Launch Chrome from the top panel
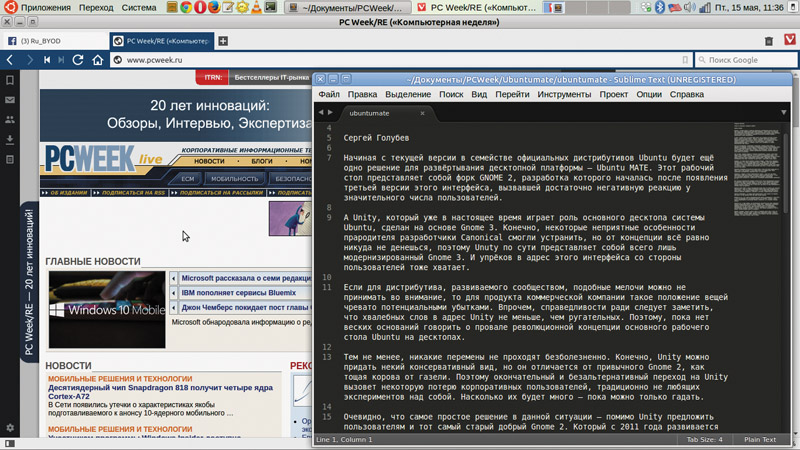 pos(186,7)
